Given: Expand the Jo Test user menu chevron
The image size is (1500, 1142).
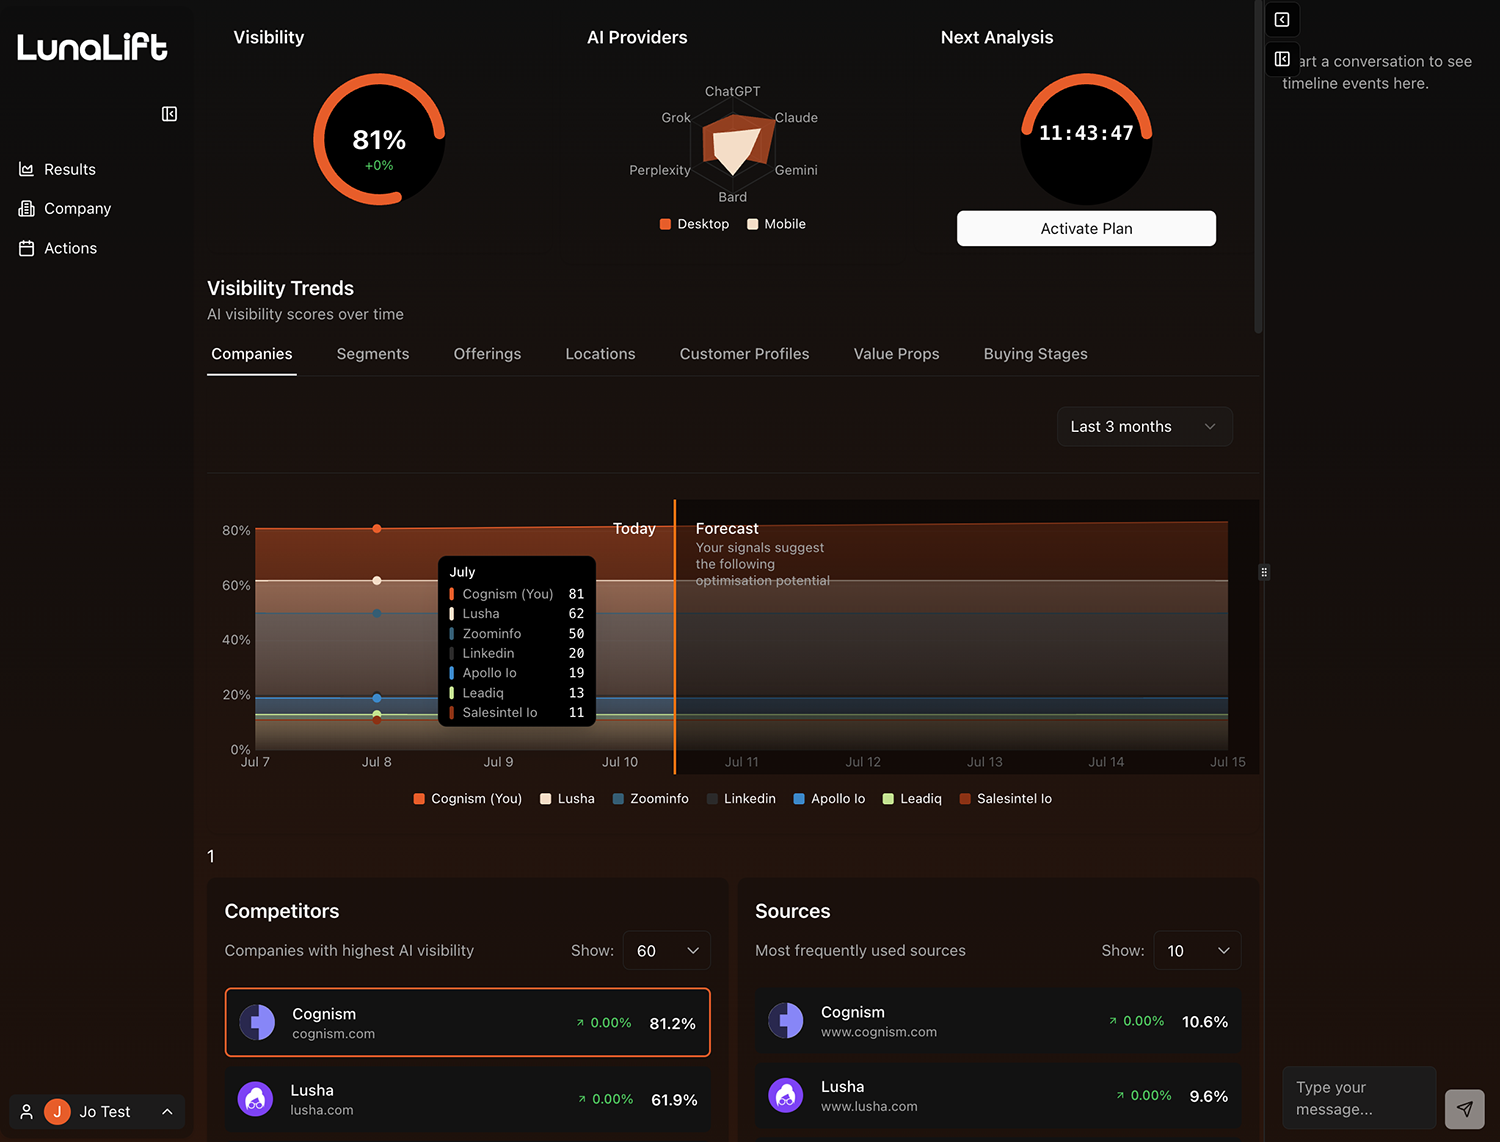Looking at the screenshot, I should (x=167, y=1112).
